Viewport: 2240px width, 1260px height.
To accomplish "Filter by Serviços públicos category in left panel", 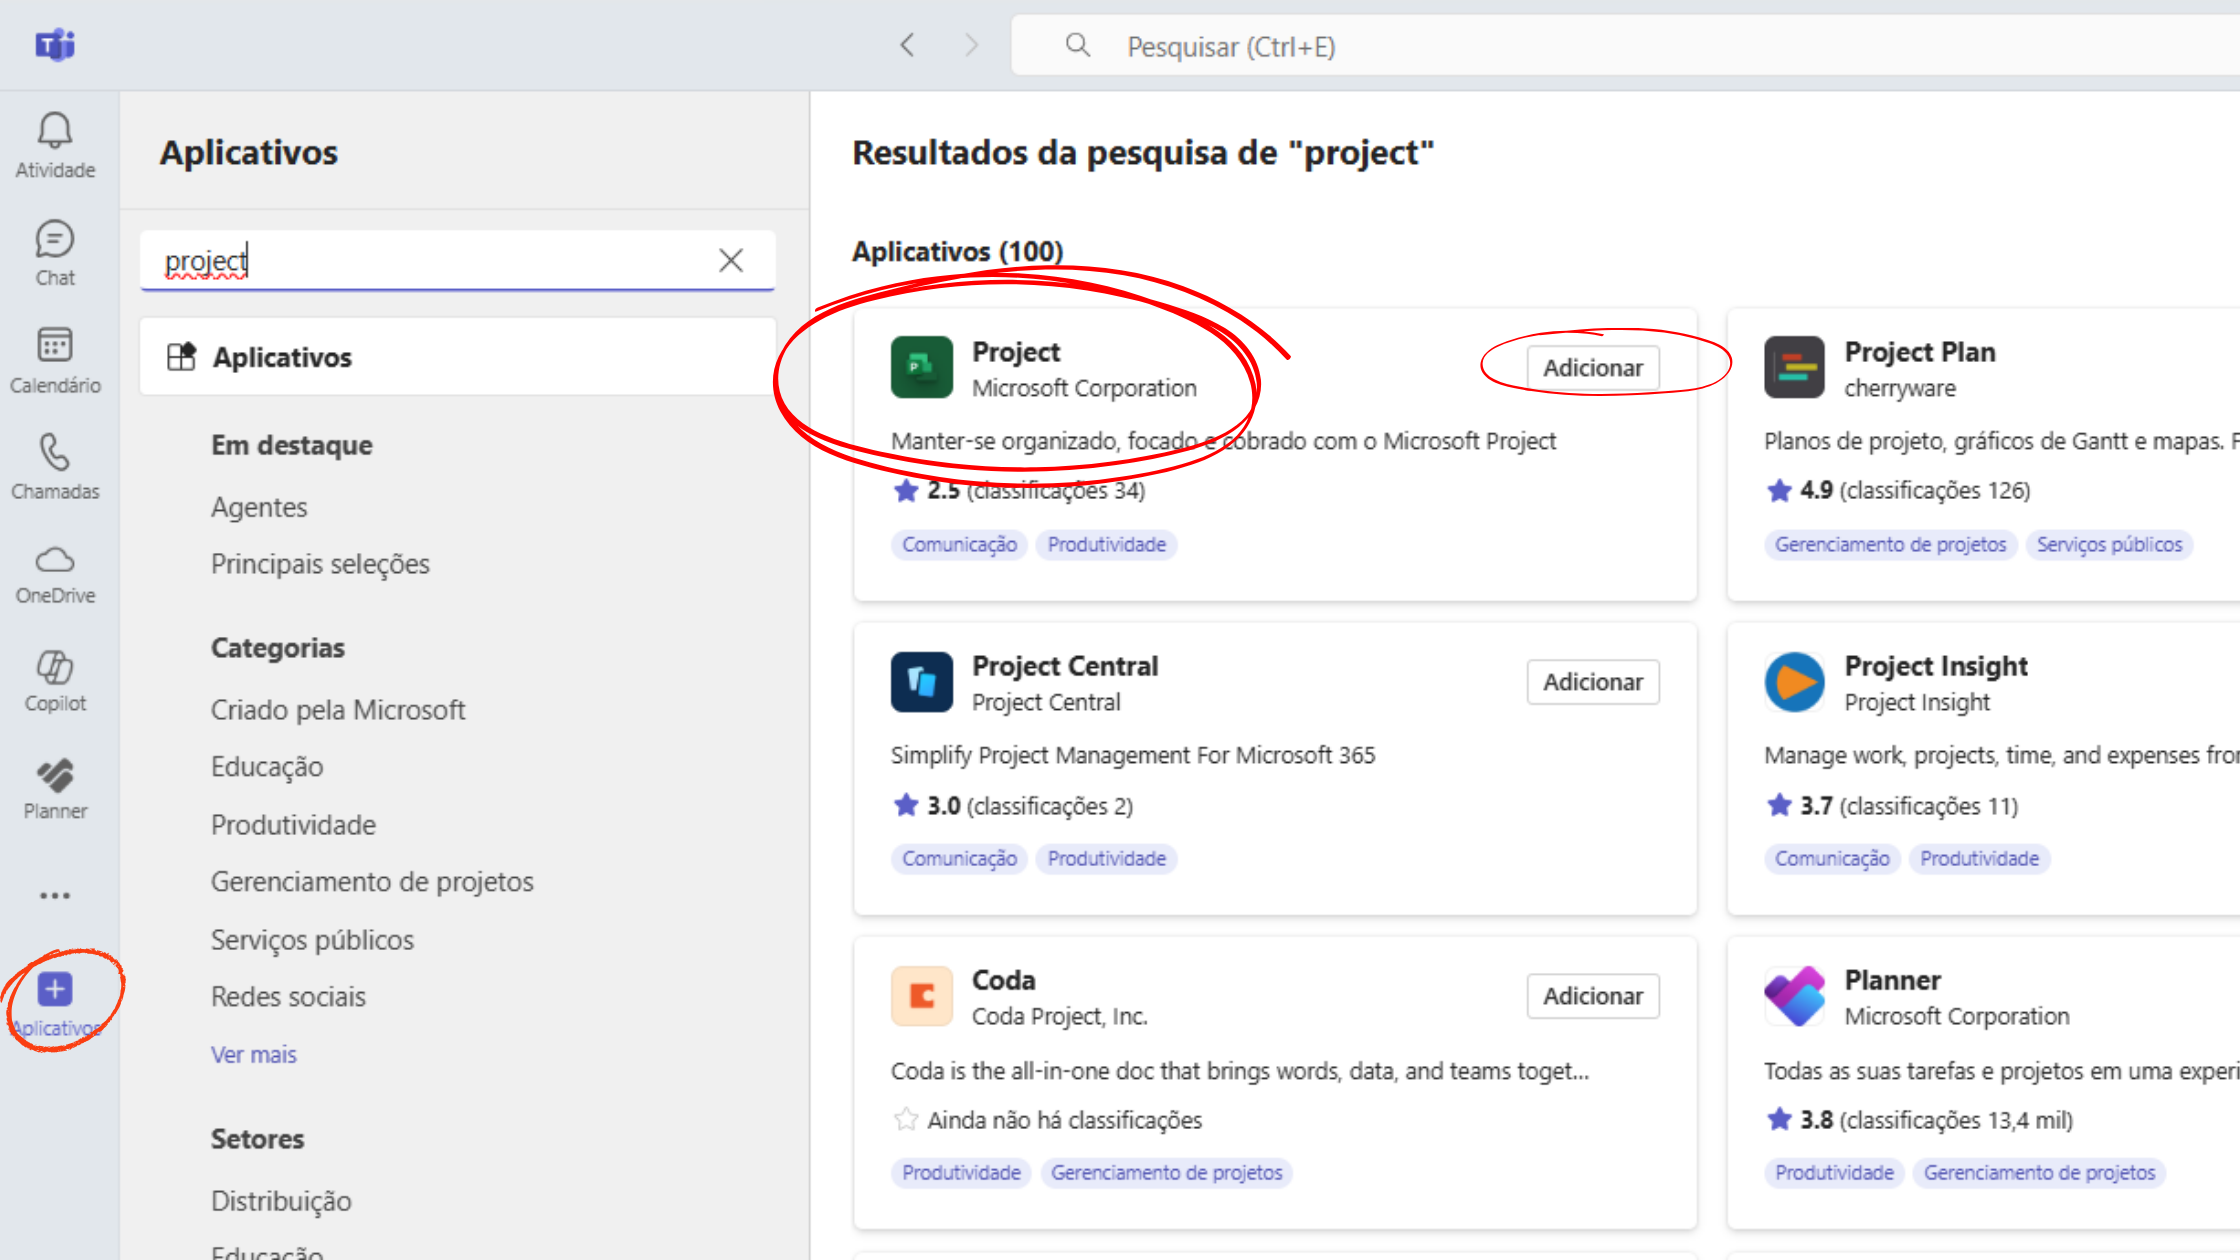I will pos(312,940).
